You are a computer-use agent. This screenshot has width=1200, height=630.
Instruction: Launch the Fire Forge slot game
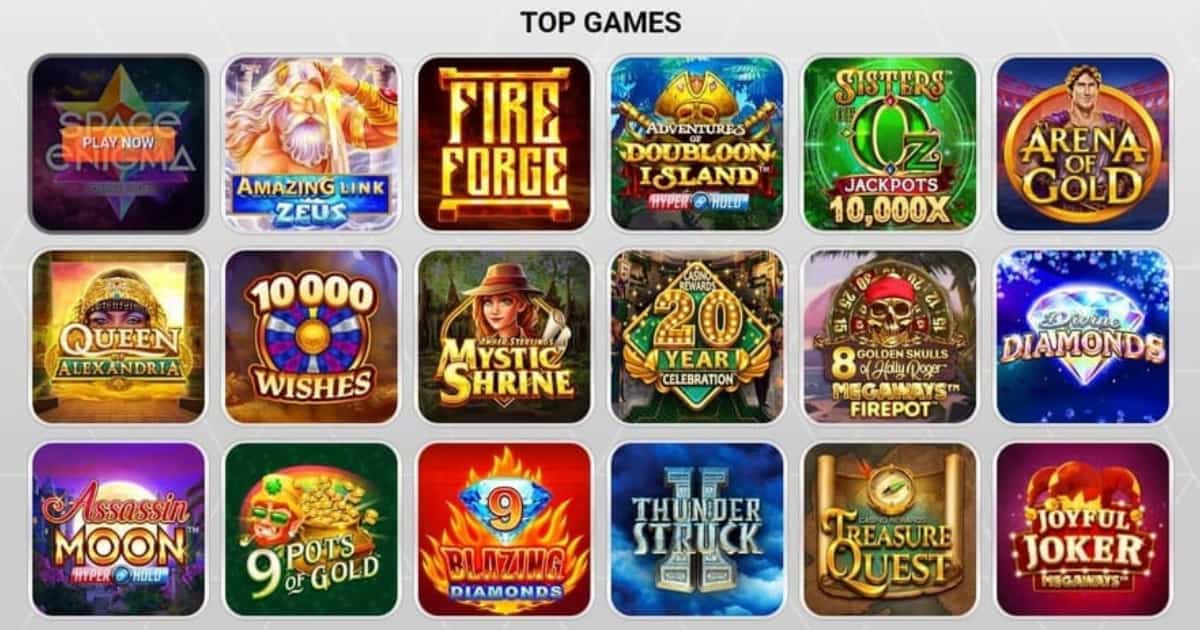(504, 144)
